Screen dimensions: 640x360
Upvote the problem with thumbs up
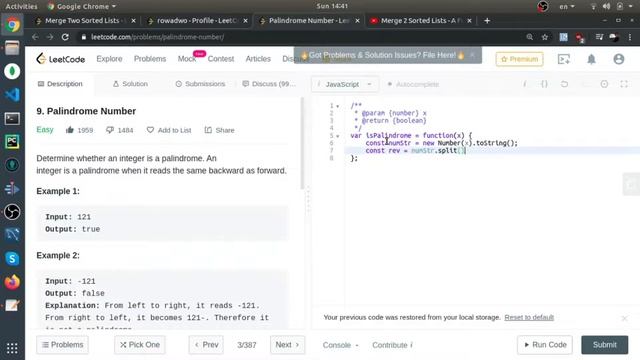70,130
